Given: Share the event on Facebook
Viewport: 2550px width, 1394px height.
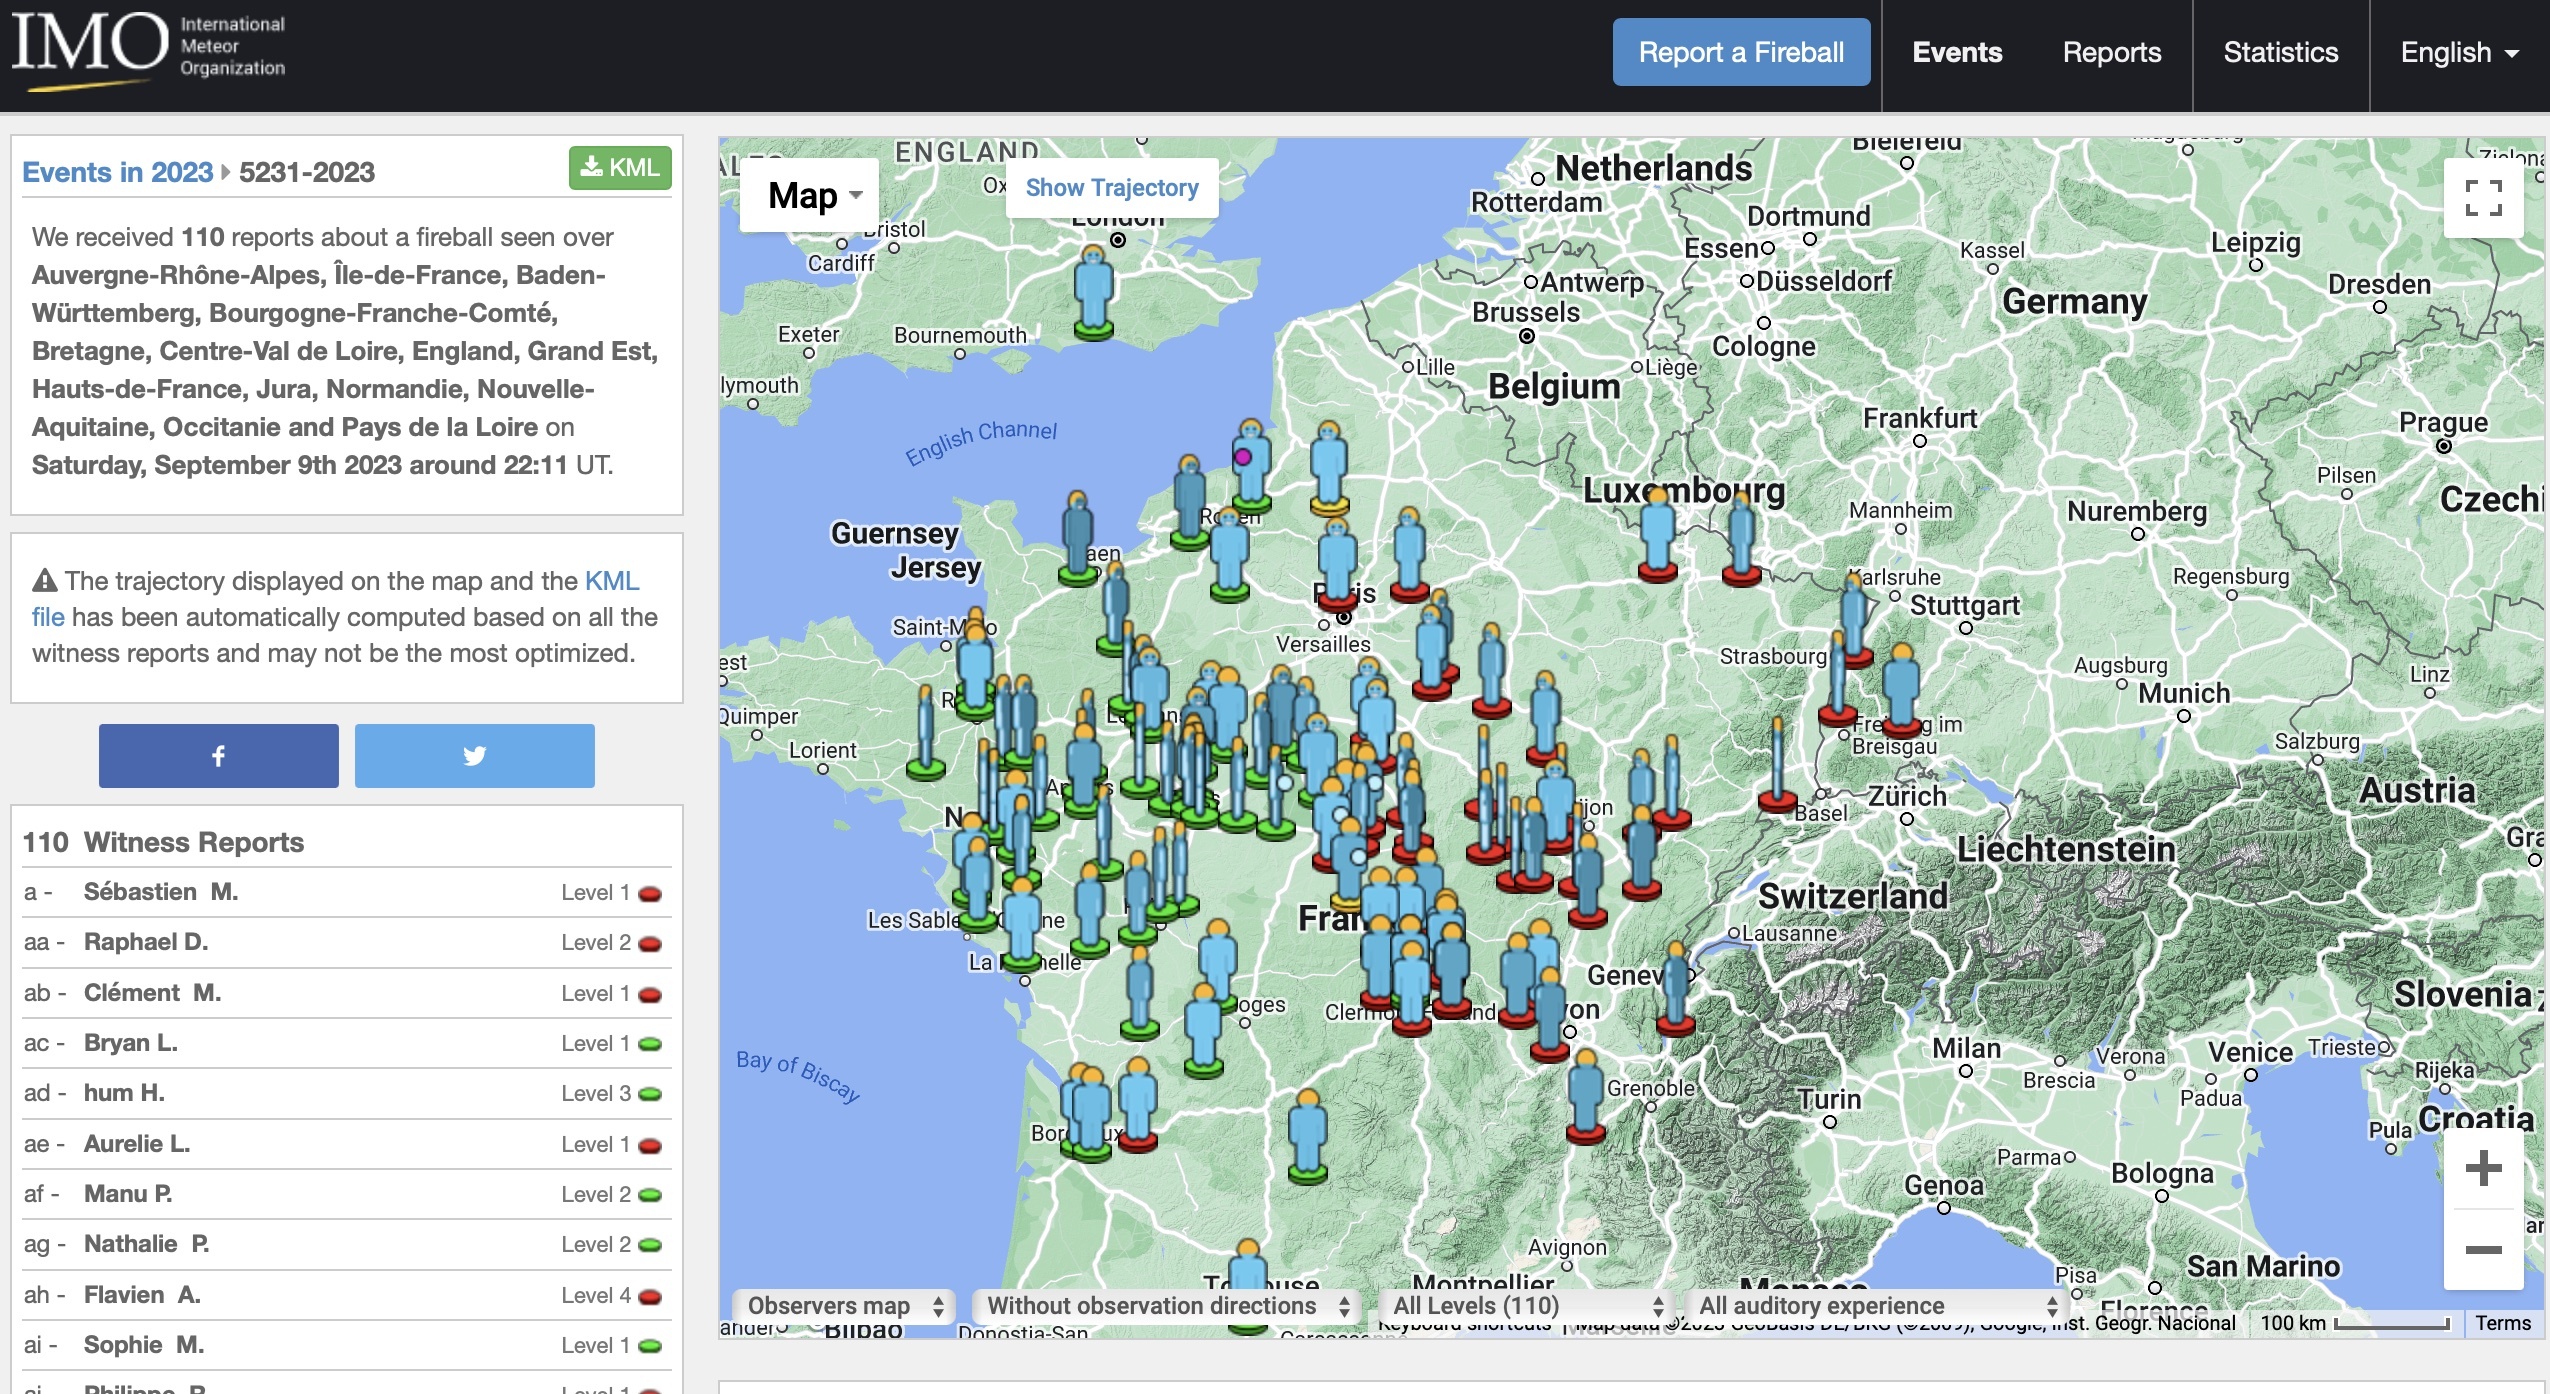Looking at the screenshot, I should click(x=219, y=756).
